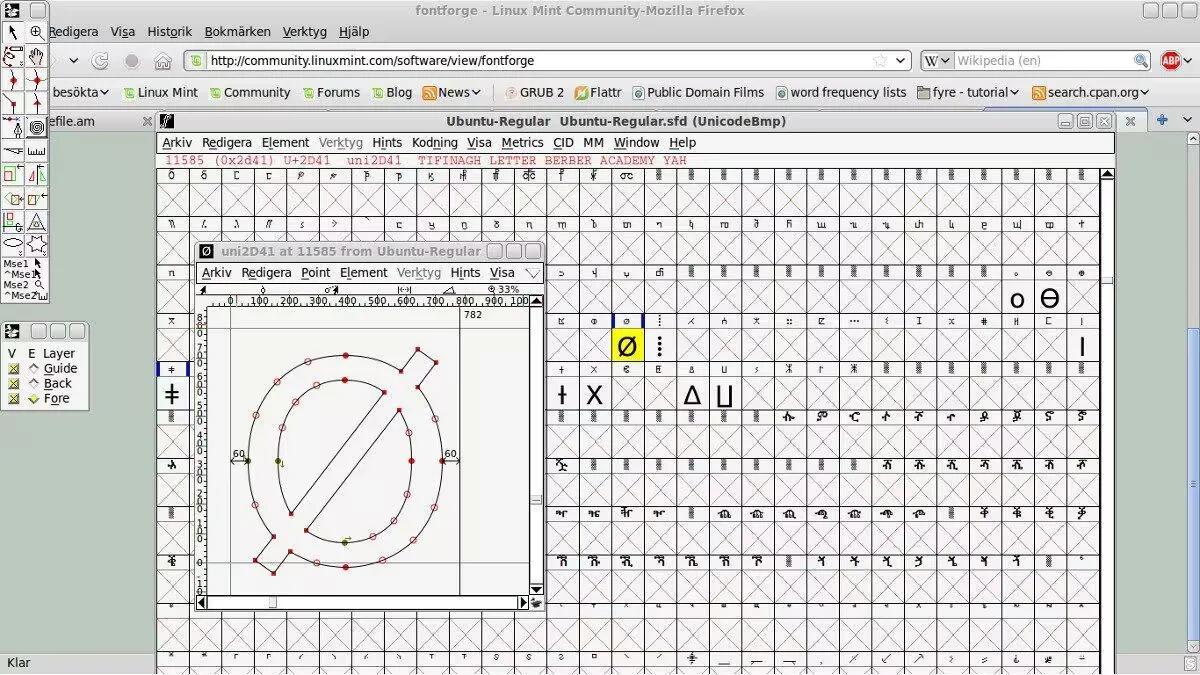Select the Spiro spiral mode tool

click(x=37, y=128)
